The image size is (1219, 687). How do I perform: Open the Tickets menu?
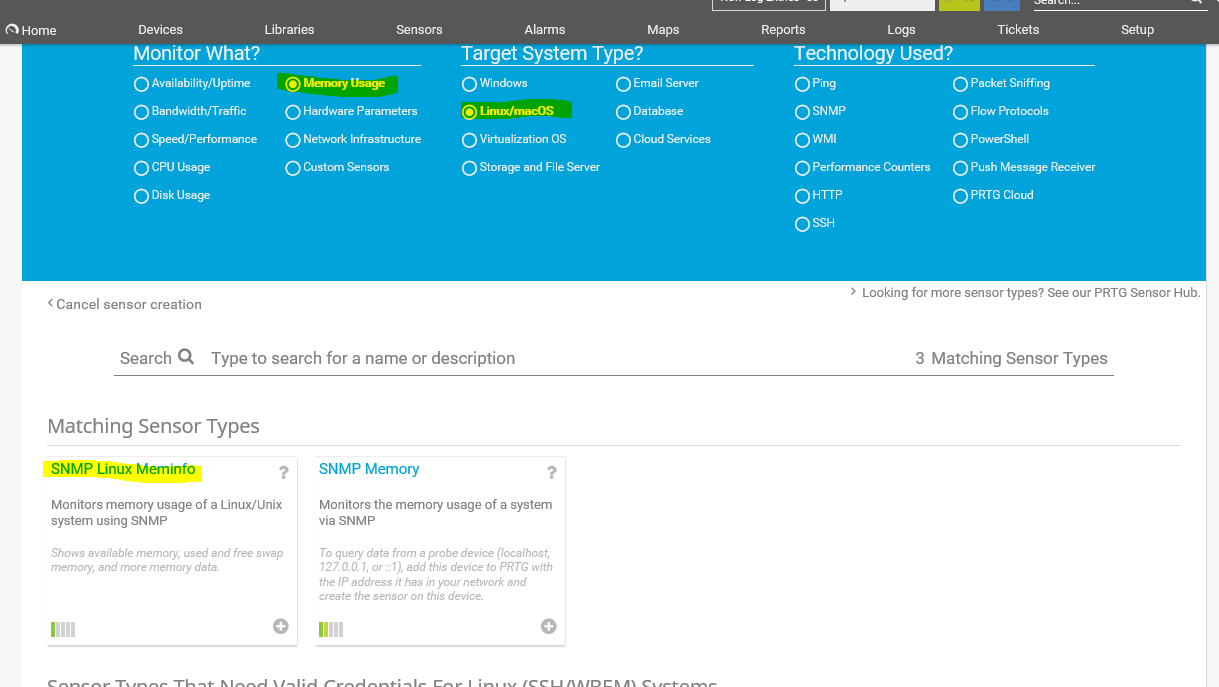point(1018,30)
